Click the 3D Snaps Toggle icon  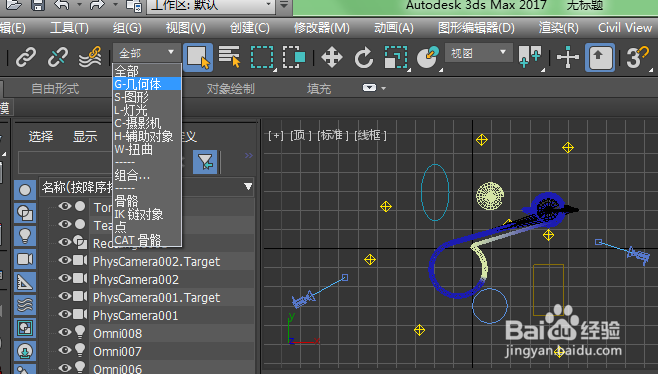(x=637, y=57)
